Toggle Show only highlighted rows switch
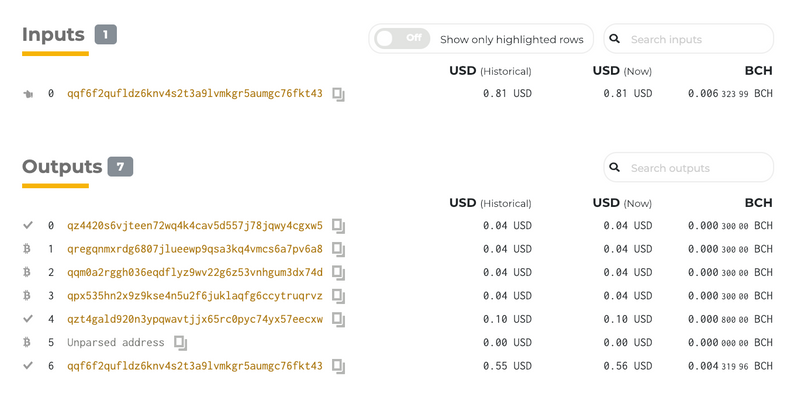The height and width of the screenshot is (419, 800). coord(402,39)
